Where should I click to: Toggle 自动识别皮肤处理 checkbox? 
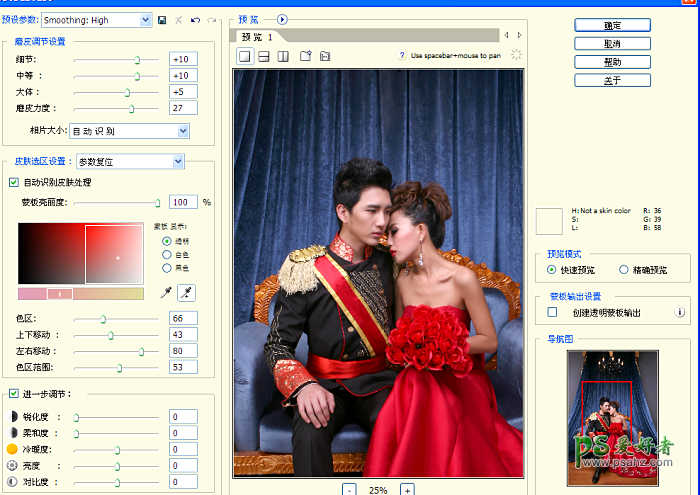(x=13, y=182)
